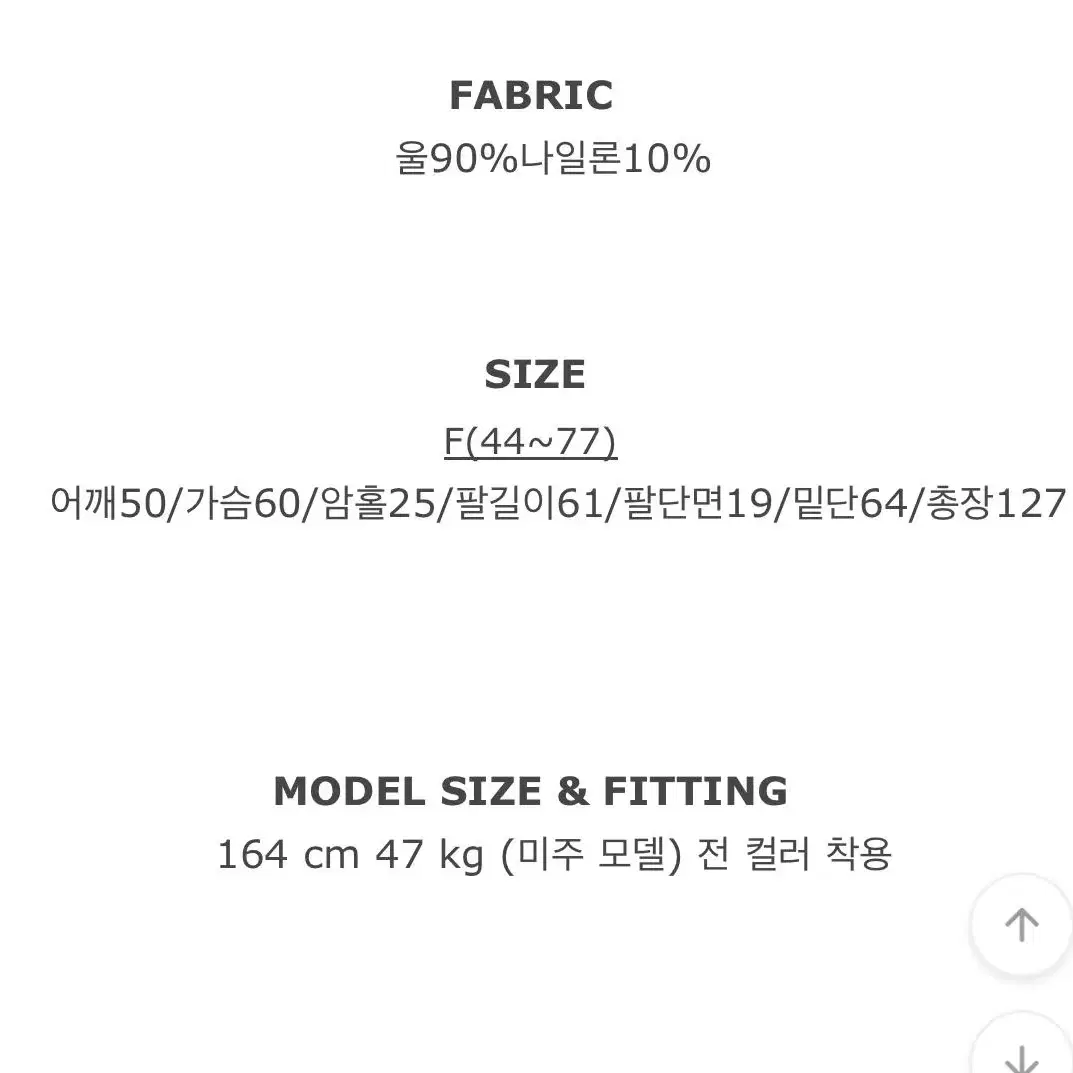Select the 어깨50 shoulder measurement
The image size is (1073, 1073).
click(x=108, y=503)
